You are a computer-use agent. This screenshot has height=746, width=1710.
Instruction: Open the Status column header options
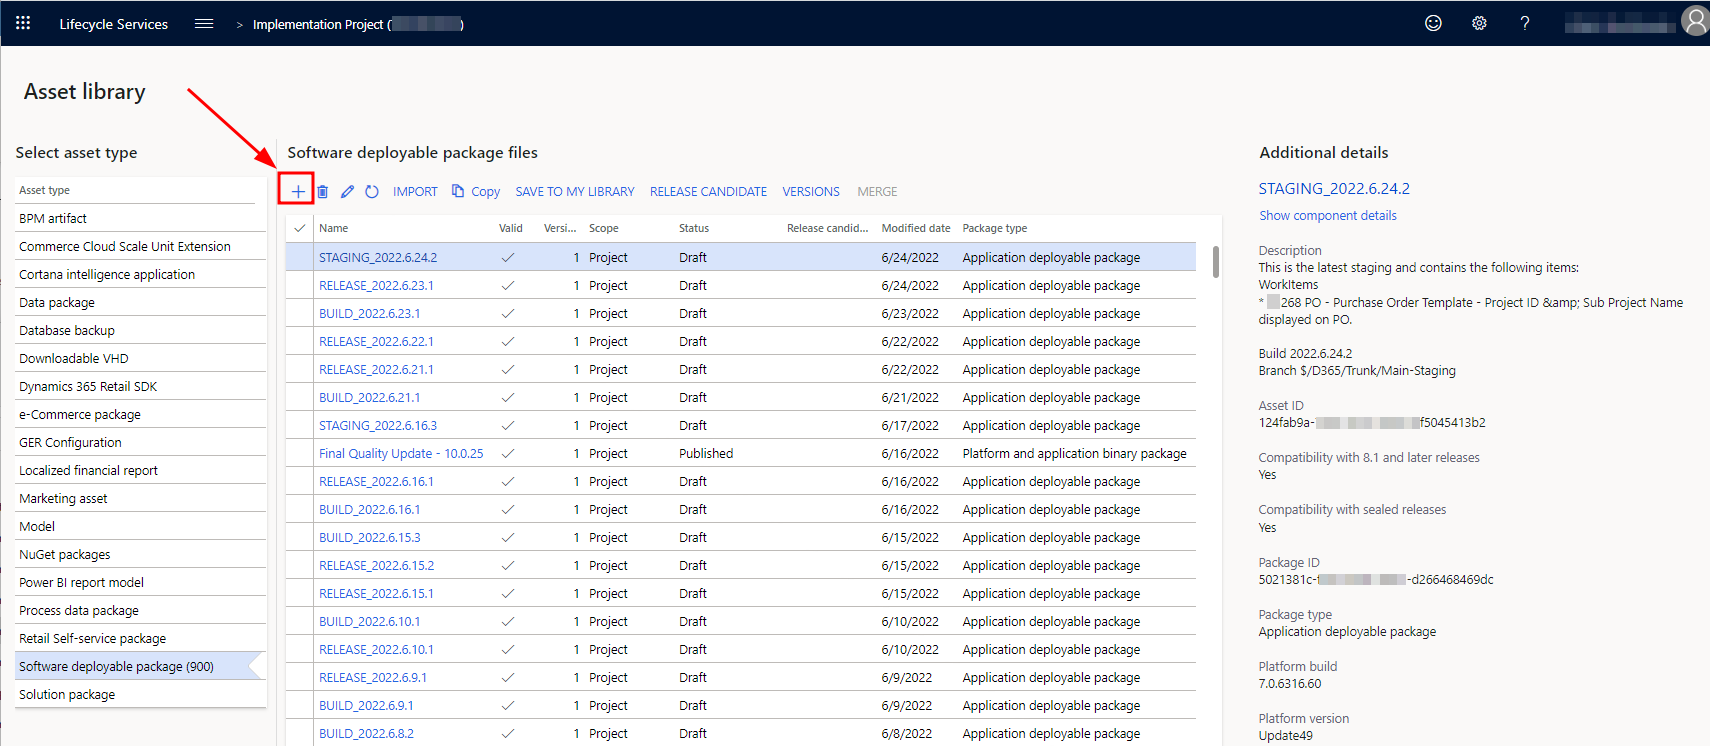693,228
